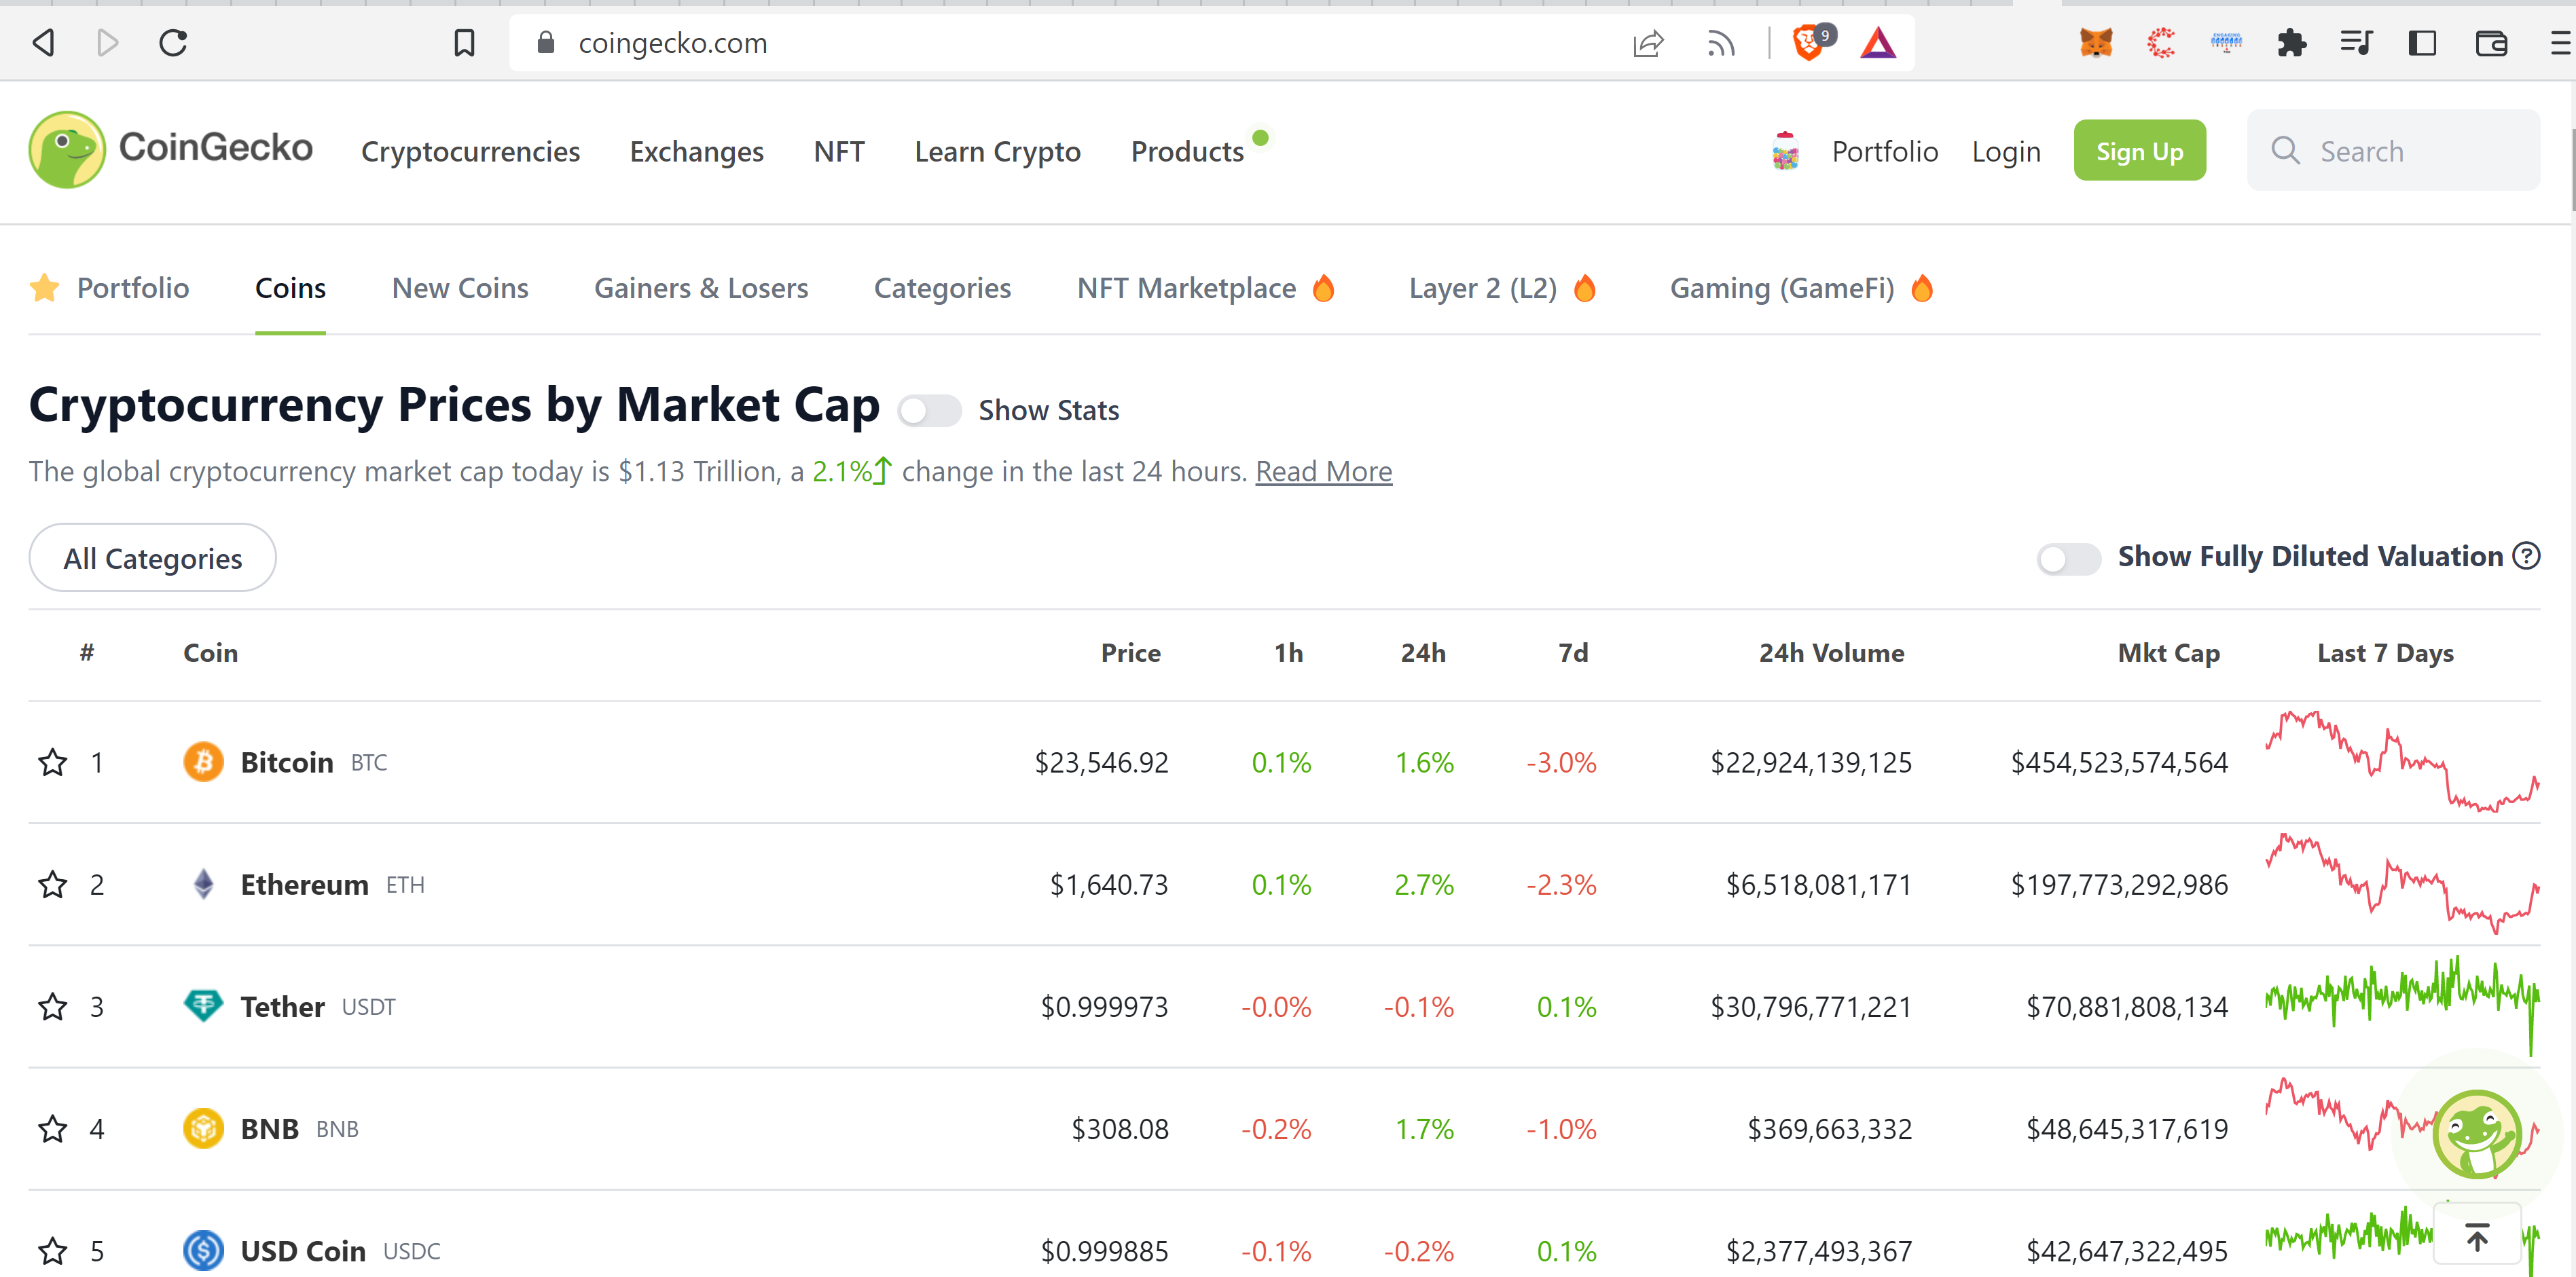Open the Bitcoin 7-day sparkline chart
Image resolution: width=2576 pixels, height=1277 pixels.
tap(2402, 762)
